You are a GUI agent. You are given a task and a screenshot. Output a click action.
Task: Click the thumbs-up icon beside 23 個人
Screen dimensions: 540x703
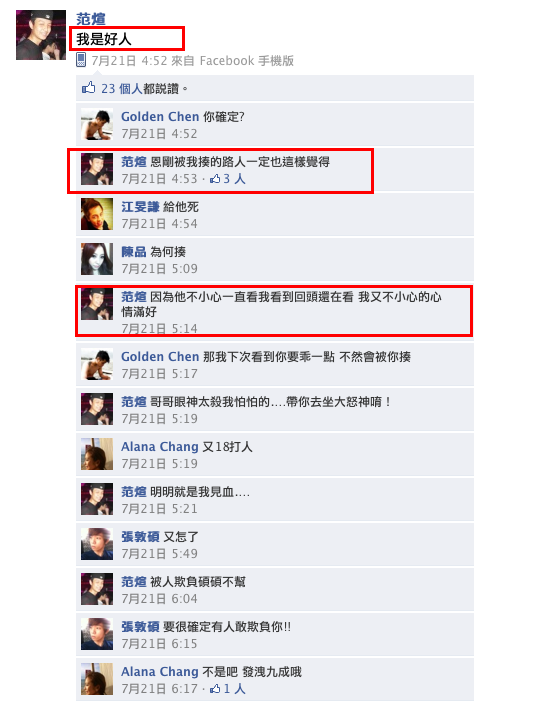(x=88, y=87)
